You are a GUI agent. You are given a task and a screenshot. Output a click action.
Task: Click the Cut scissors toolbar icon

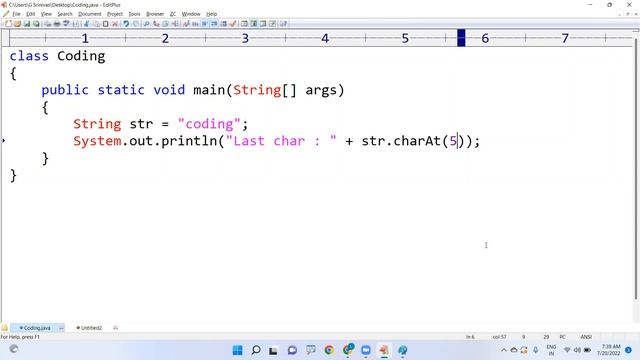point(87,24)
